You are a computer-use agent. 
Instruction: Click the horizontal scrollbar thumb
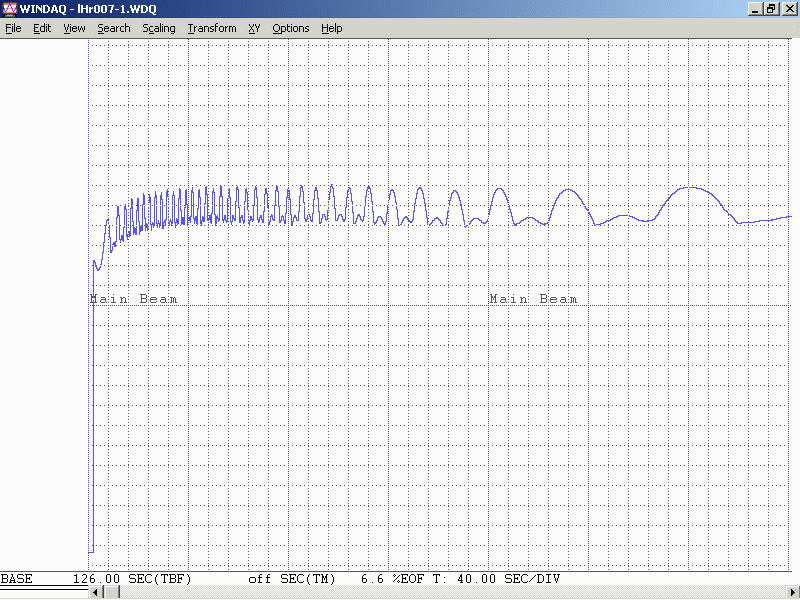111,592
